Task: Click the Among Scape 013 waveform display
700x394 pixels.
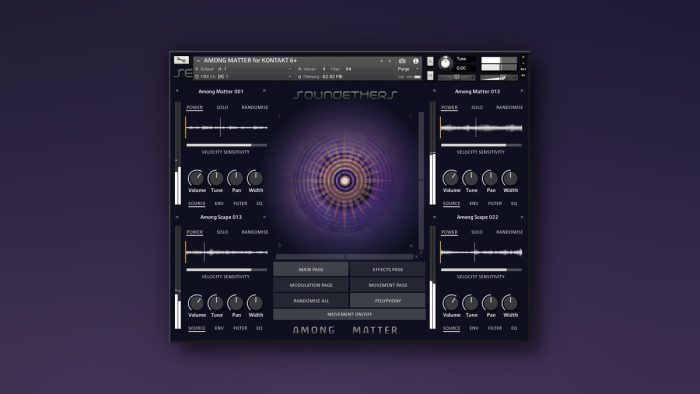Action: tap(227, 253)
